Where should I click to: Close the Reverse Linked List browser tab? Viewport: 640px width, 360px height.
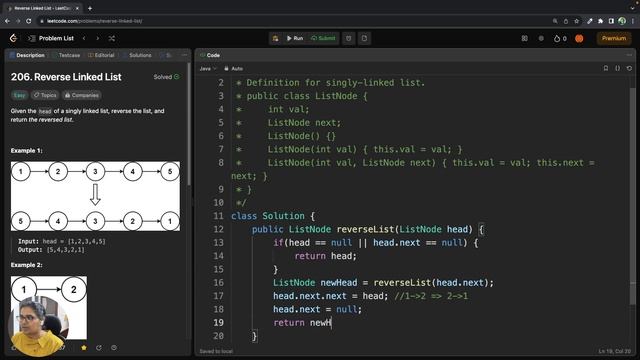point(77,8)
